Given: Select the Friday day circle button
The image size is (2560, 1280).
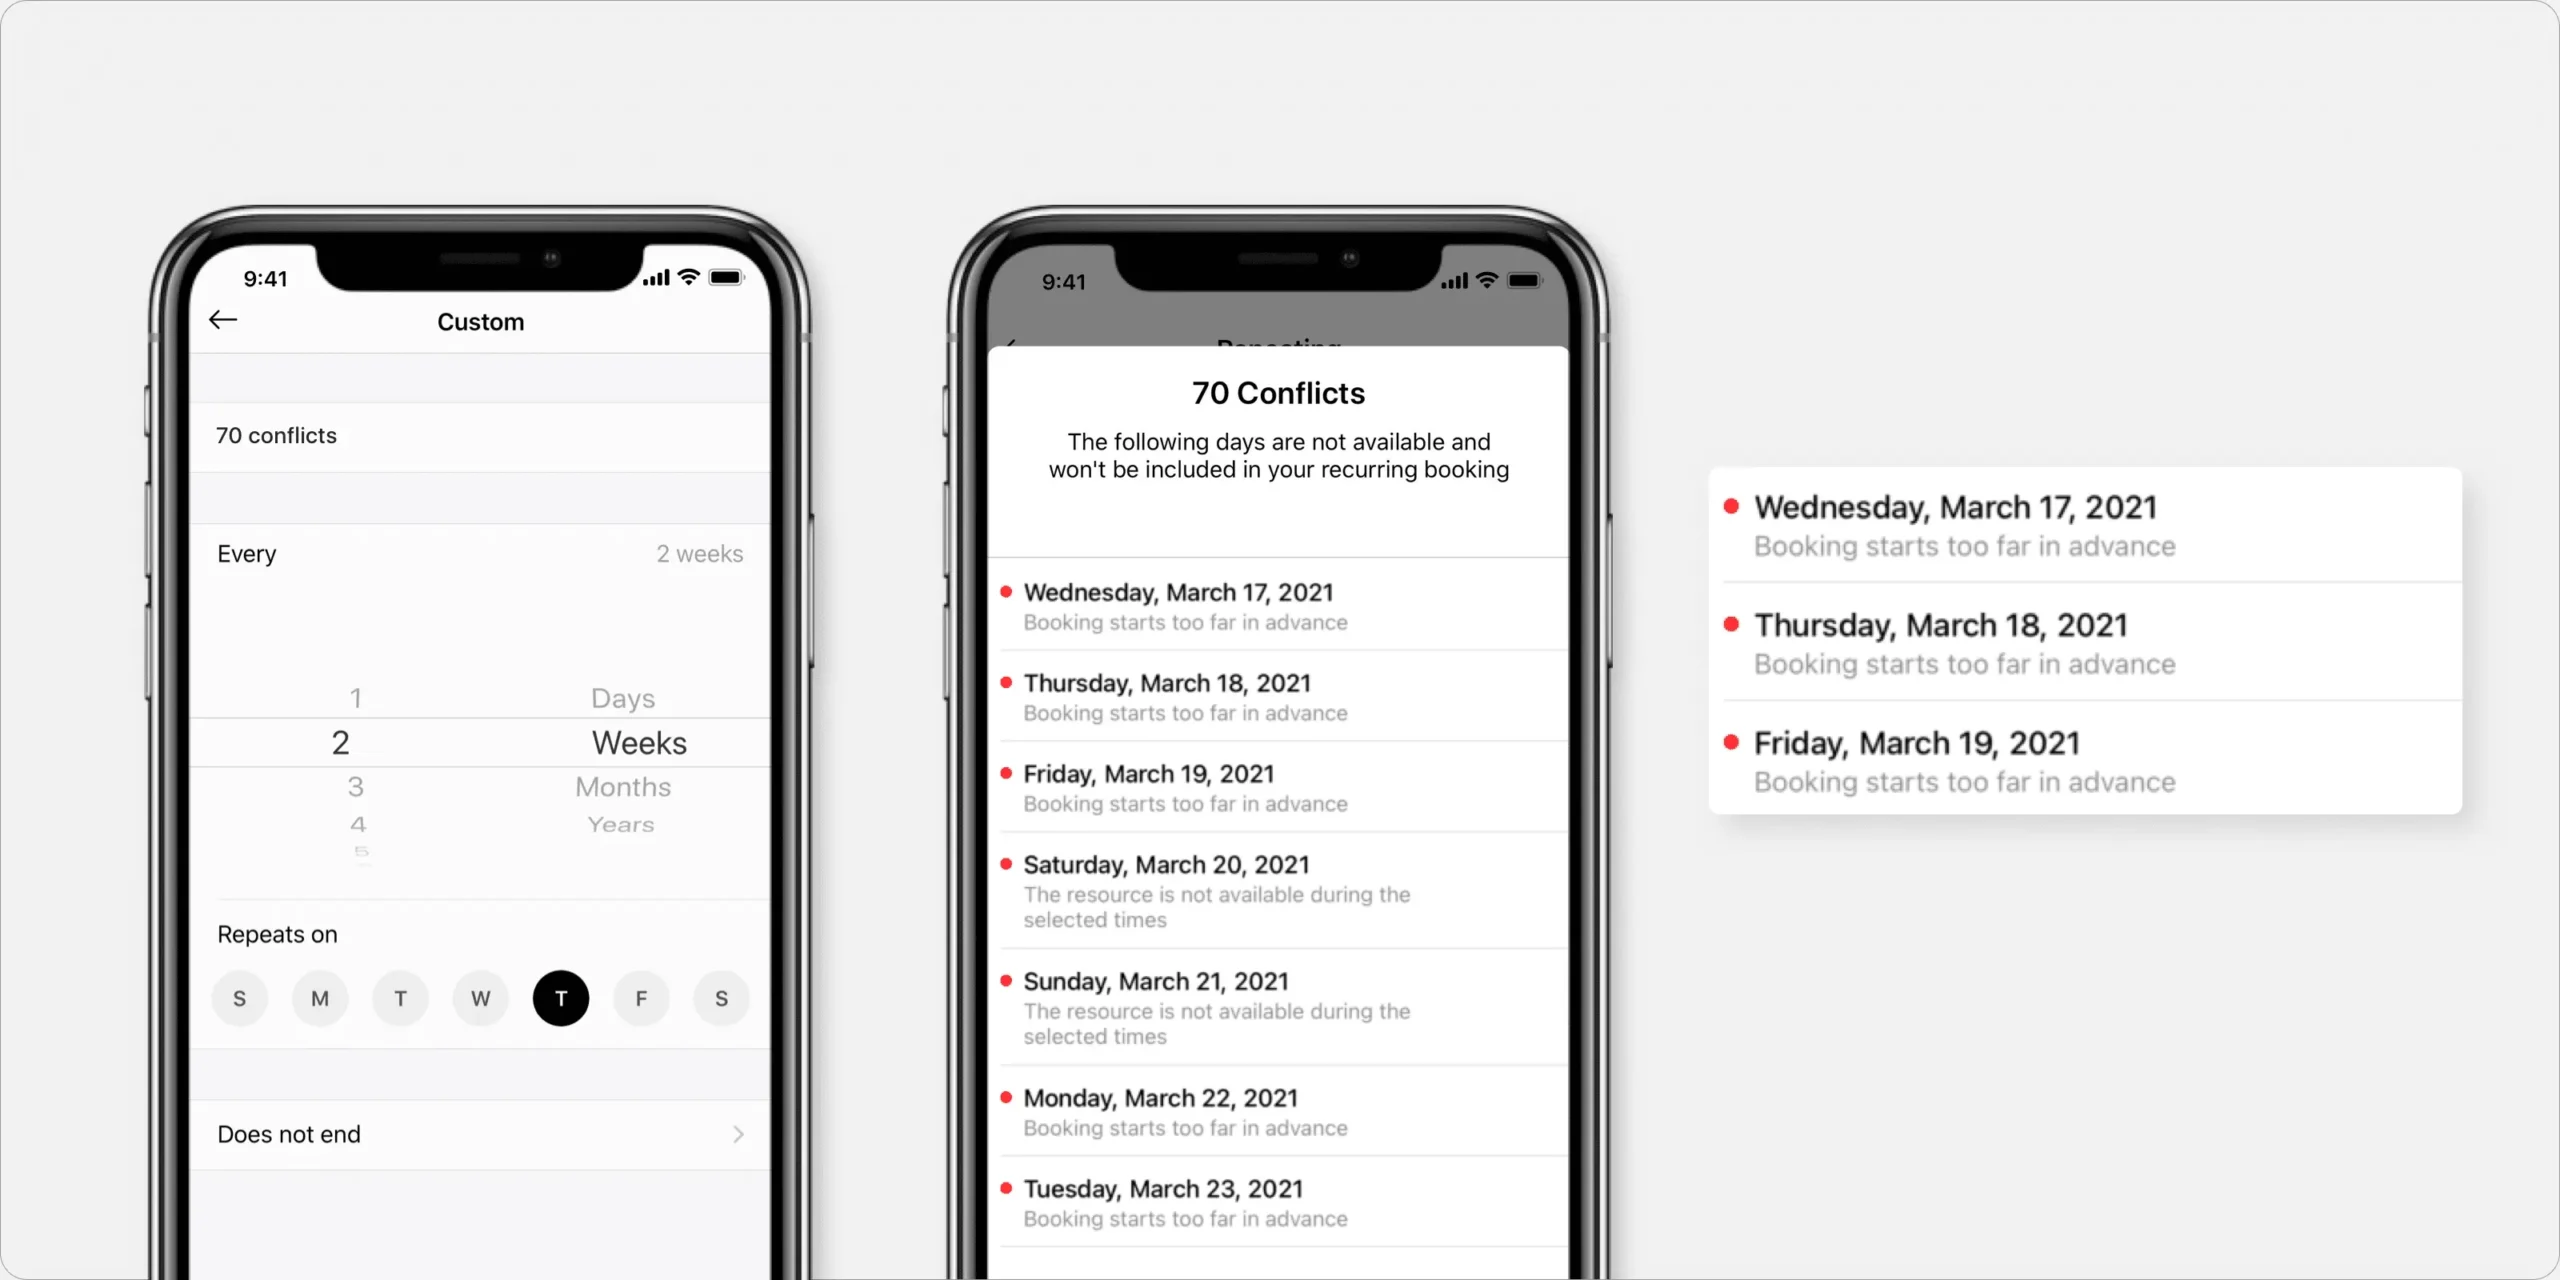Looking at the screenshot, I should [x=640, y=998].
